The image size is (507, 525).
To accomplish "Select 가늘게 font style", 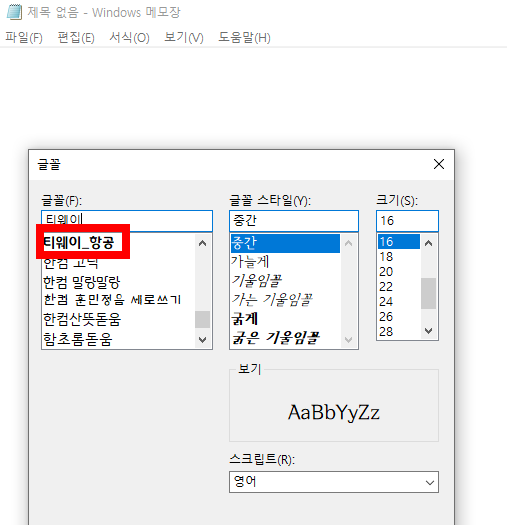I will pos(250,261).
